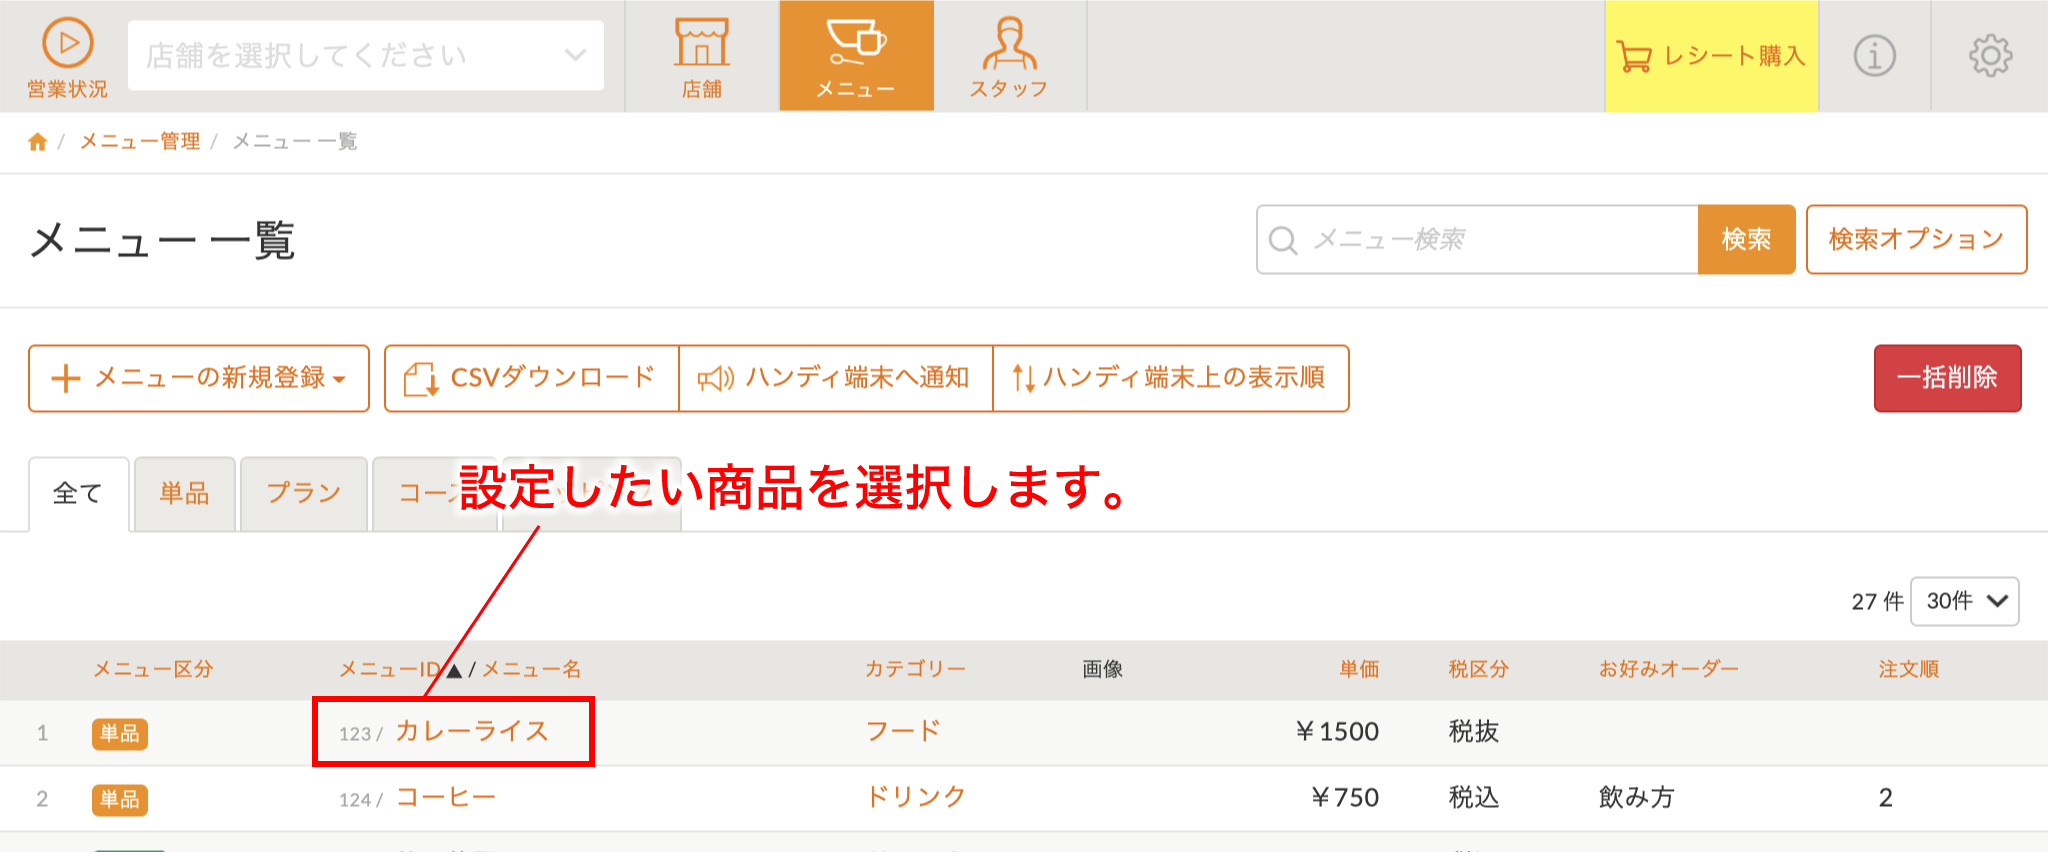Click レシート購入 cart button
2048x852 pixels.
pos(1711,56)
